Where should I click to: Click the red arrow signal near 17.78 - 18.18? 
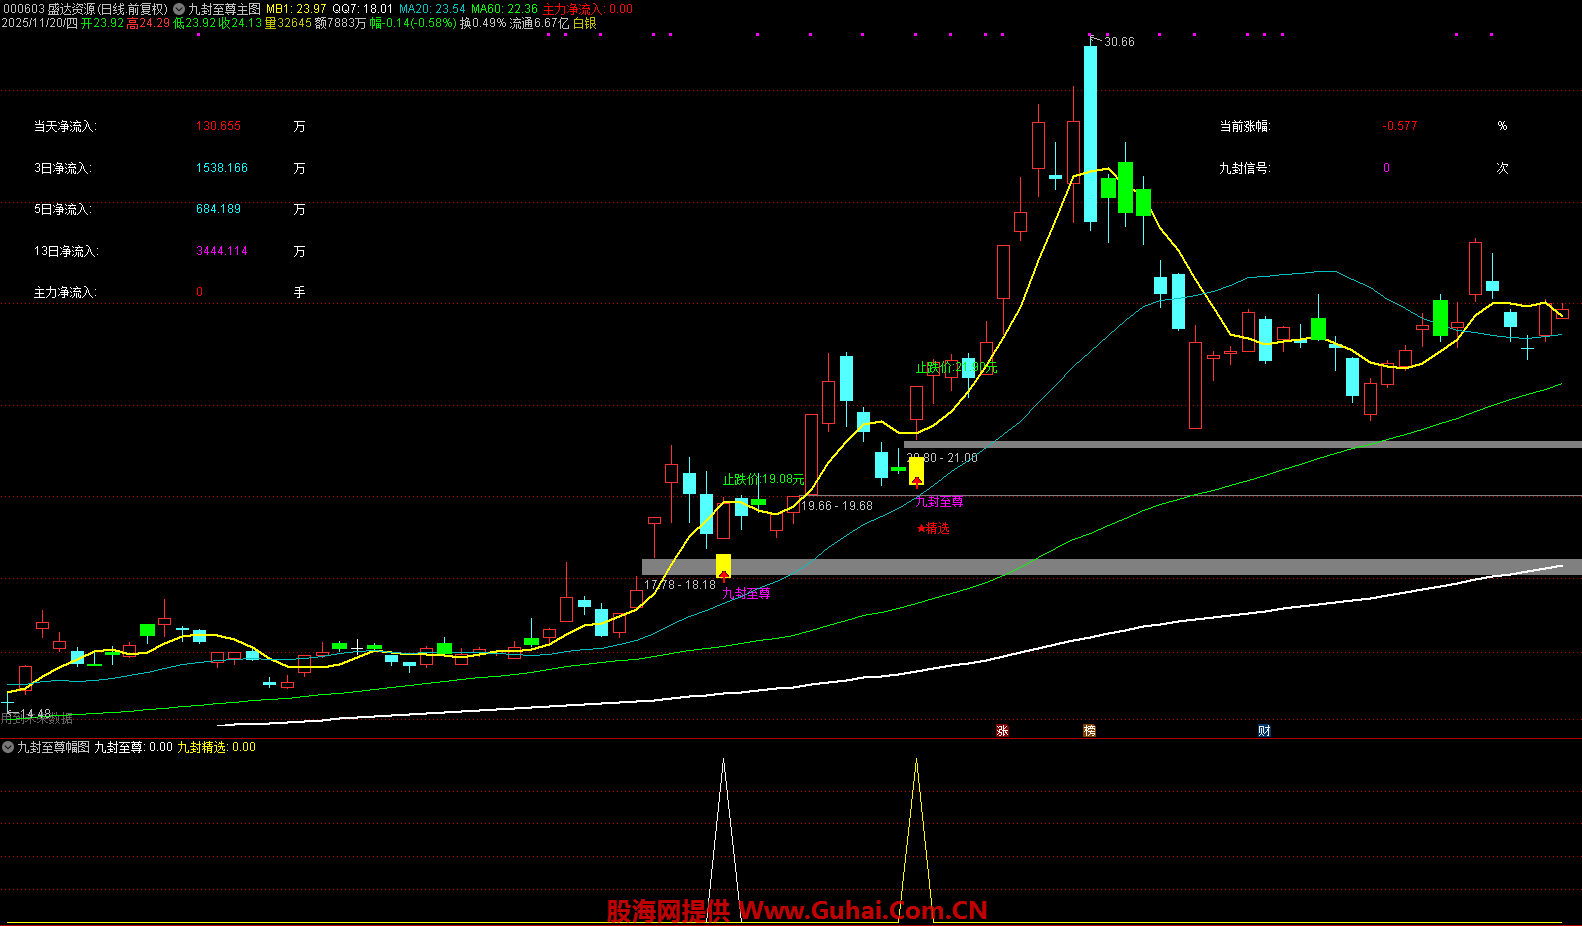[723, 576]
